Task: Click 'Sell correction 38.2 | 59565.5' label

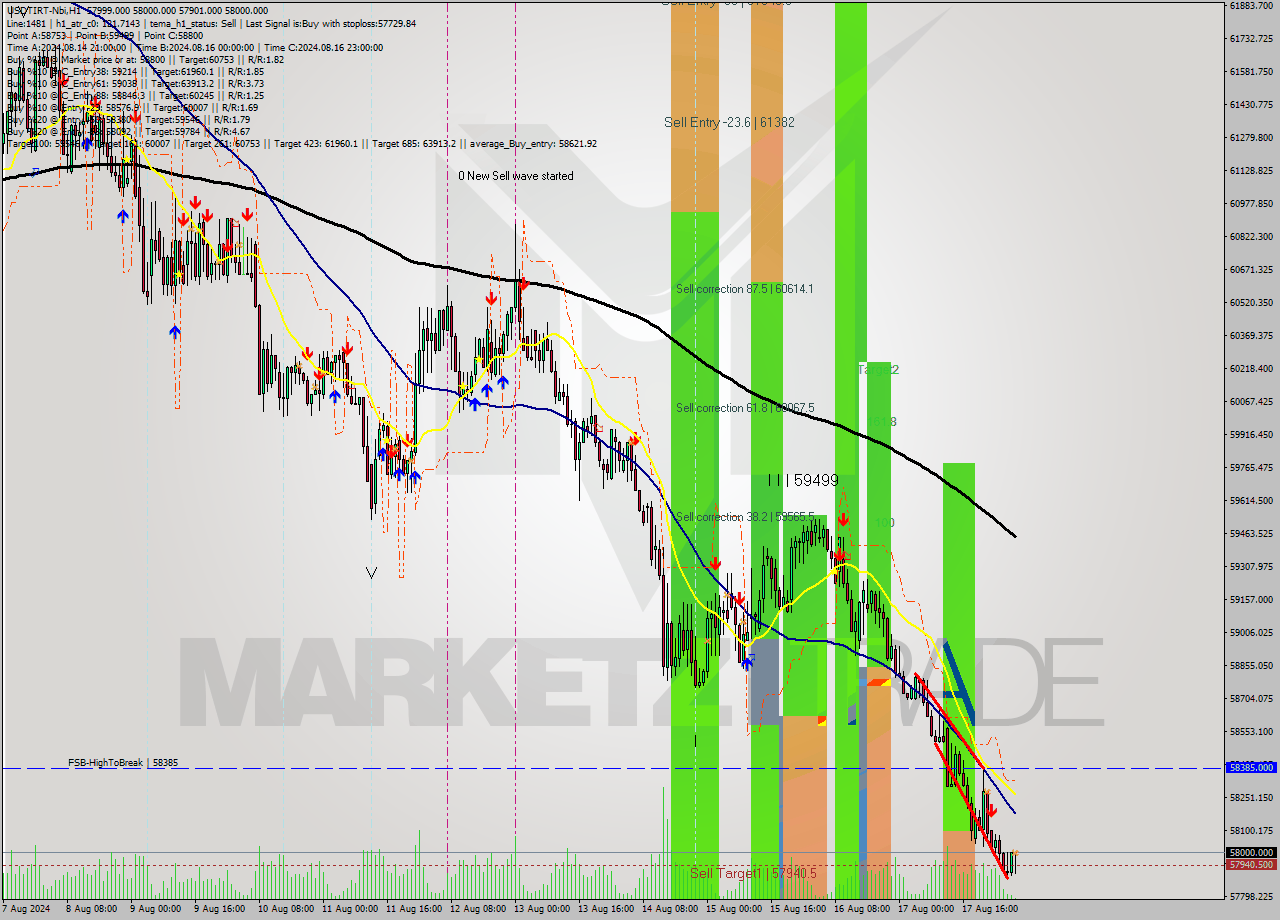Action: [745, 517]
